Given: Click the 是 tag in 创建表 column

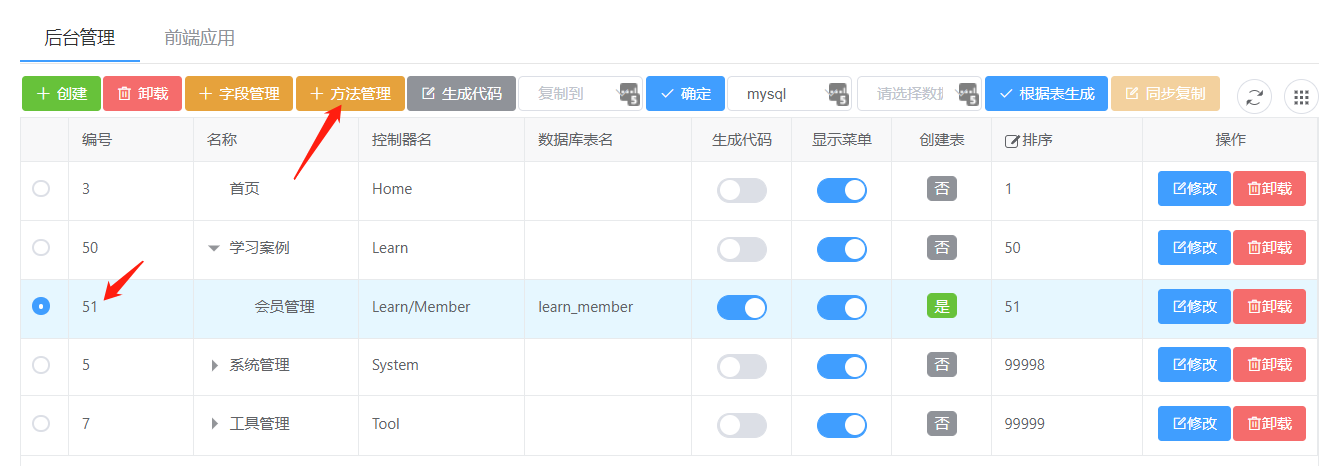Looking at the screenshot, I should (x=941, y=306).
